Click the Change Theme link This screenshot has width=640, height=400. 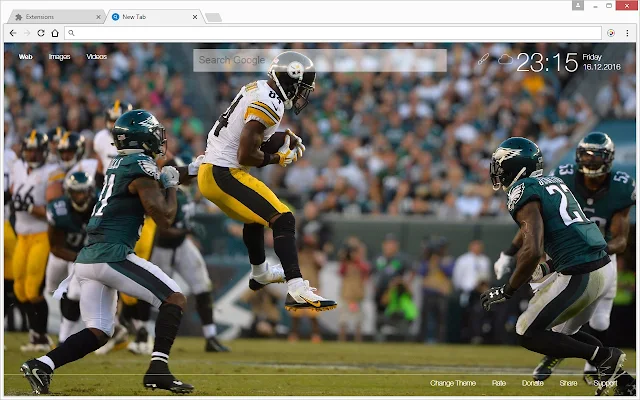pyautogui.click(x=453, y=383)
